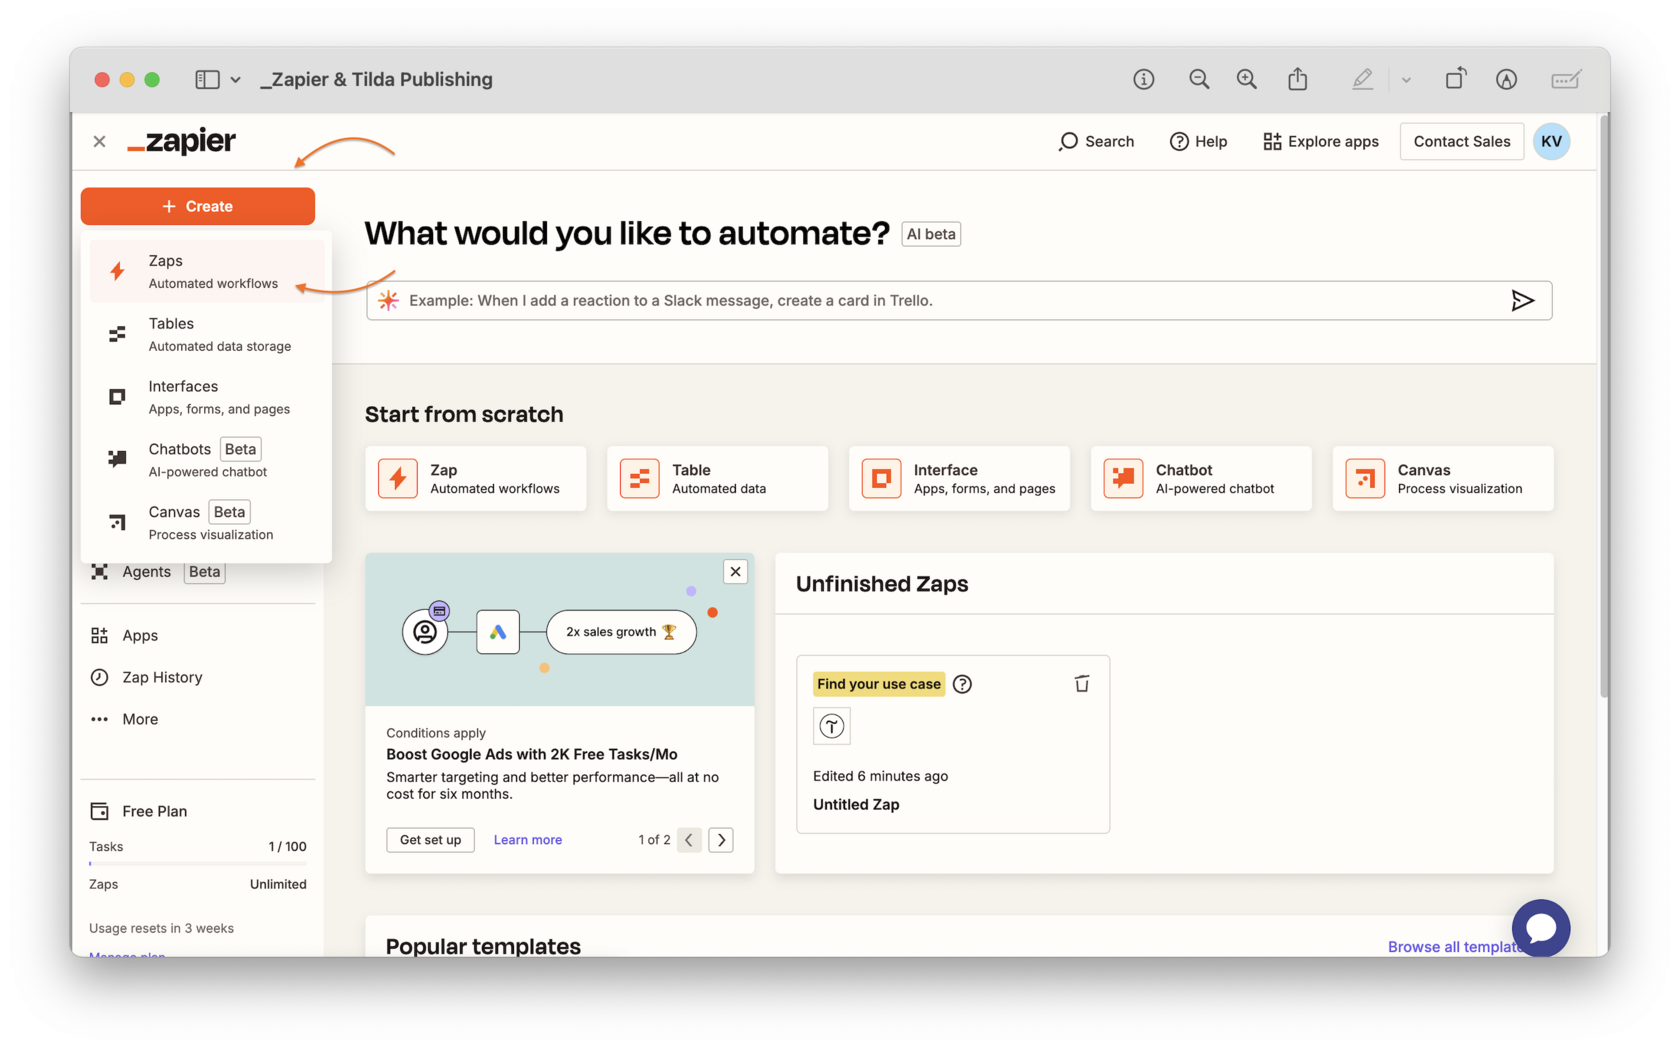Rotate the image with Preview rotate icon
This screenshot has width=1680, height=1049.
[1455, 79]
